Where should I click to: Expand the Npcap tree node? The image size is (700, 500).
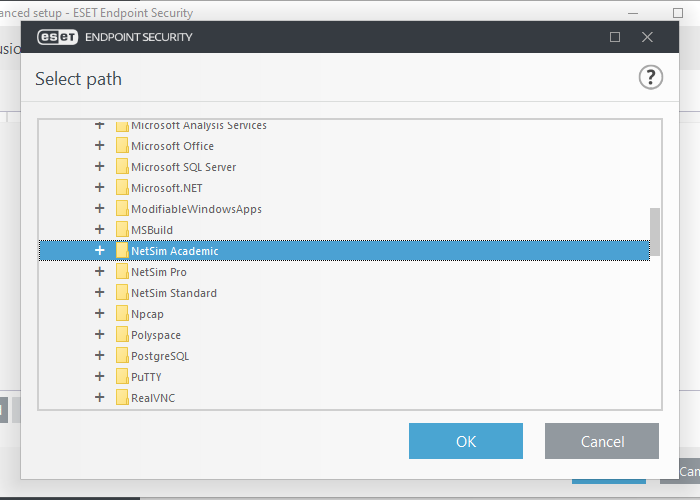(100, 313)
